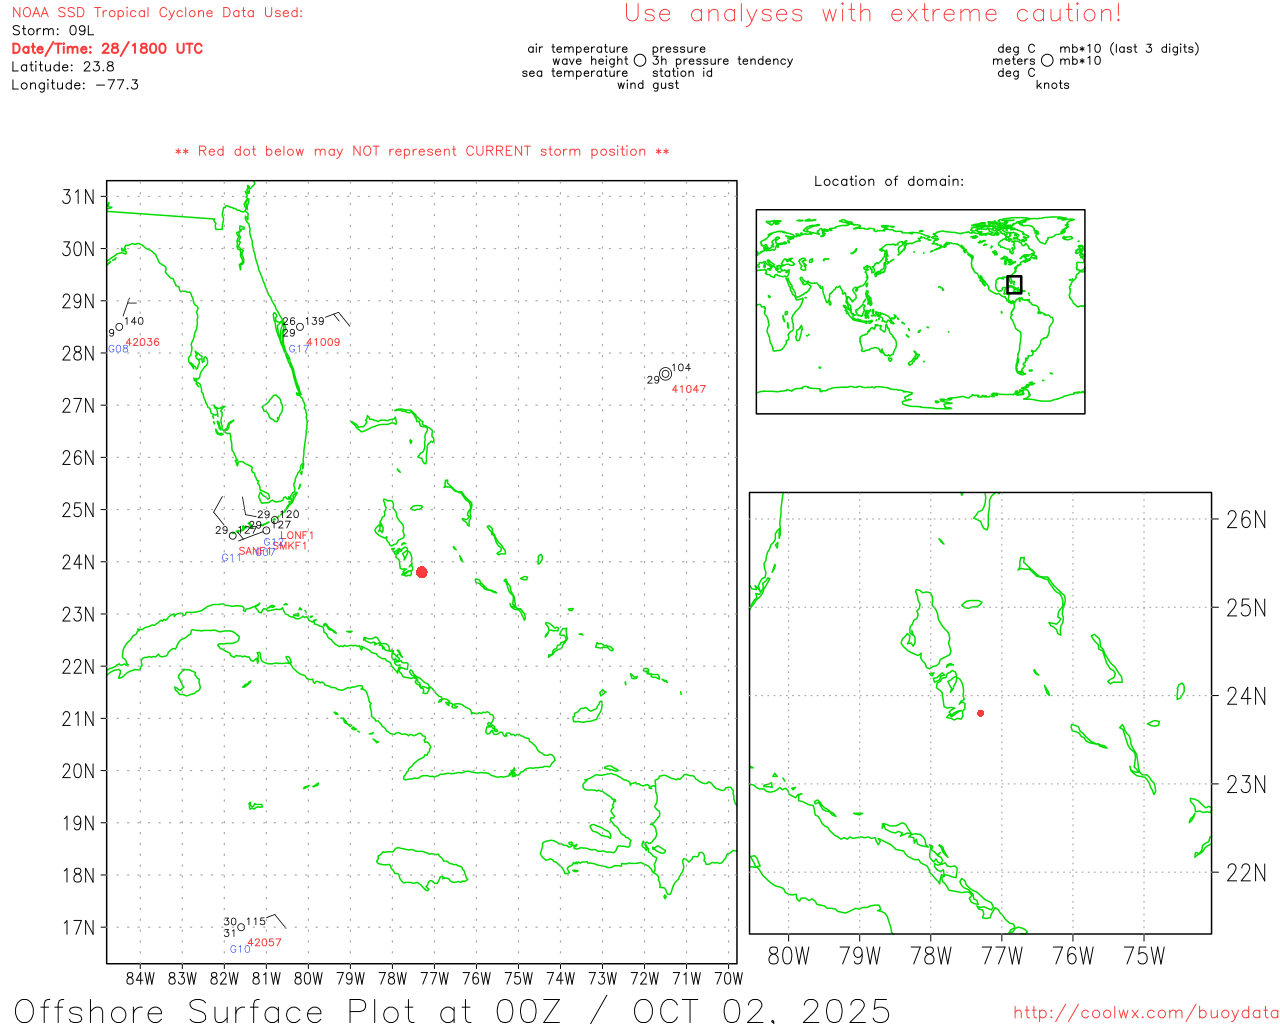Click the 'Date/Time: 28/1800 UTC' line

point(107,49)
